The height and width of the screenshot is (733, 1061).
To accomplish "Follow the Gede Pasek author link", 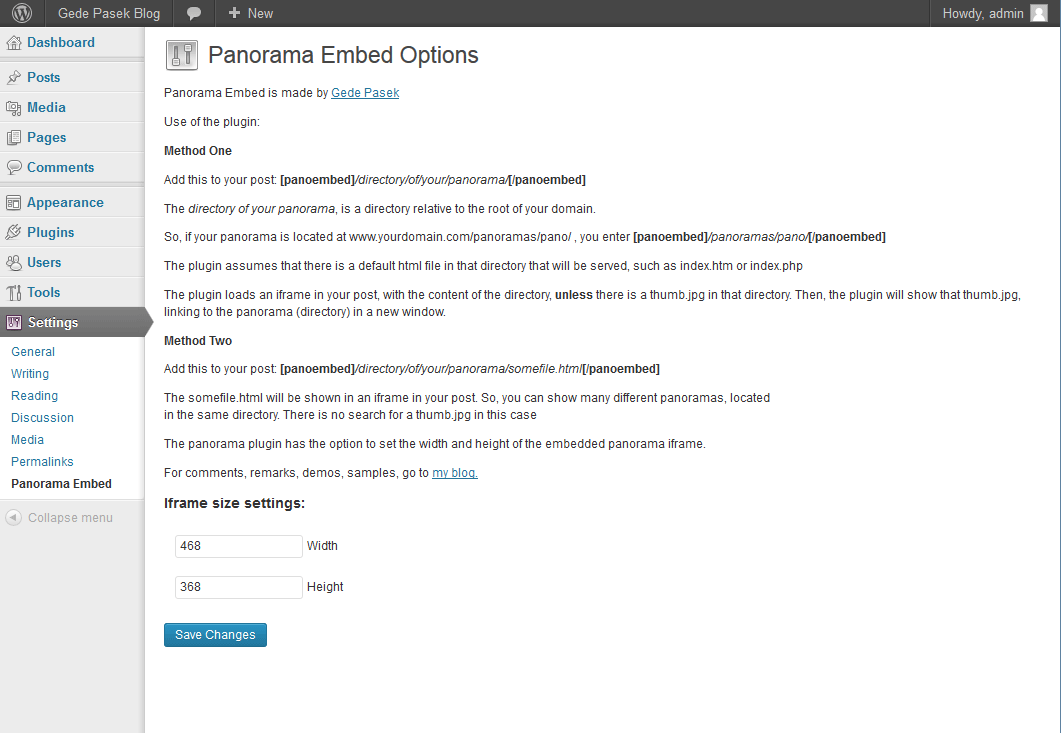I will tap(365, 93).
